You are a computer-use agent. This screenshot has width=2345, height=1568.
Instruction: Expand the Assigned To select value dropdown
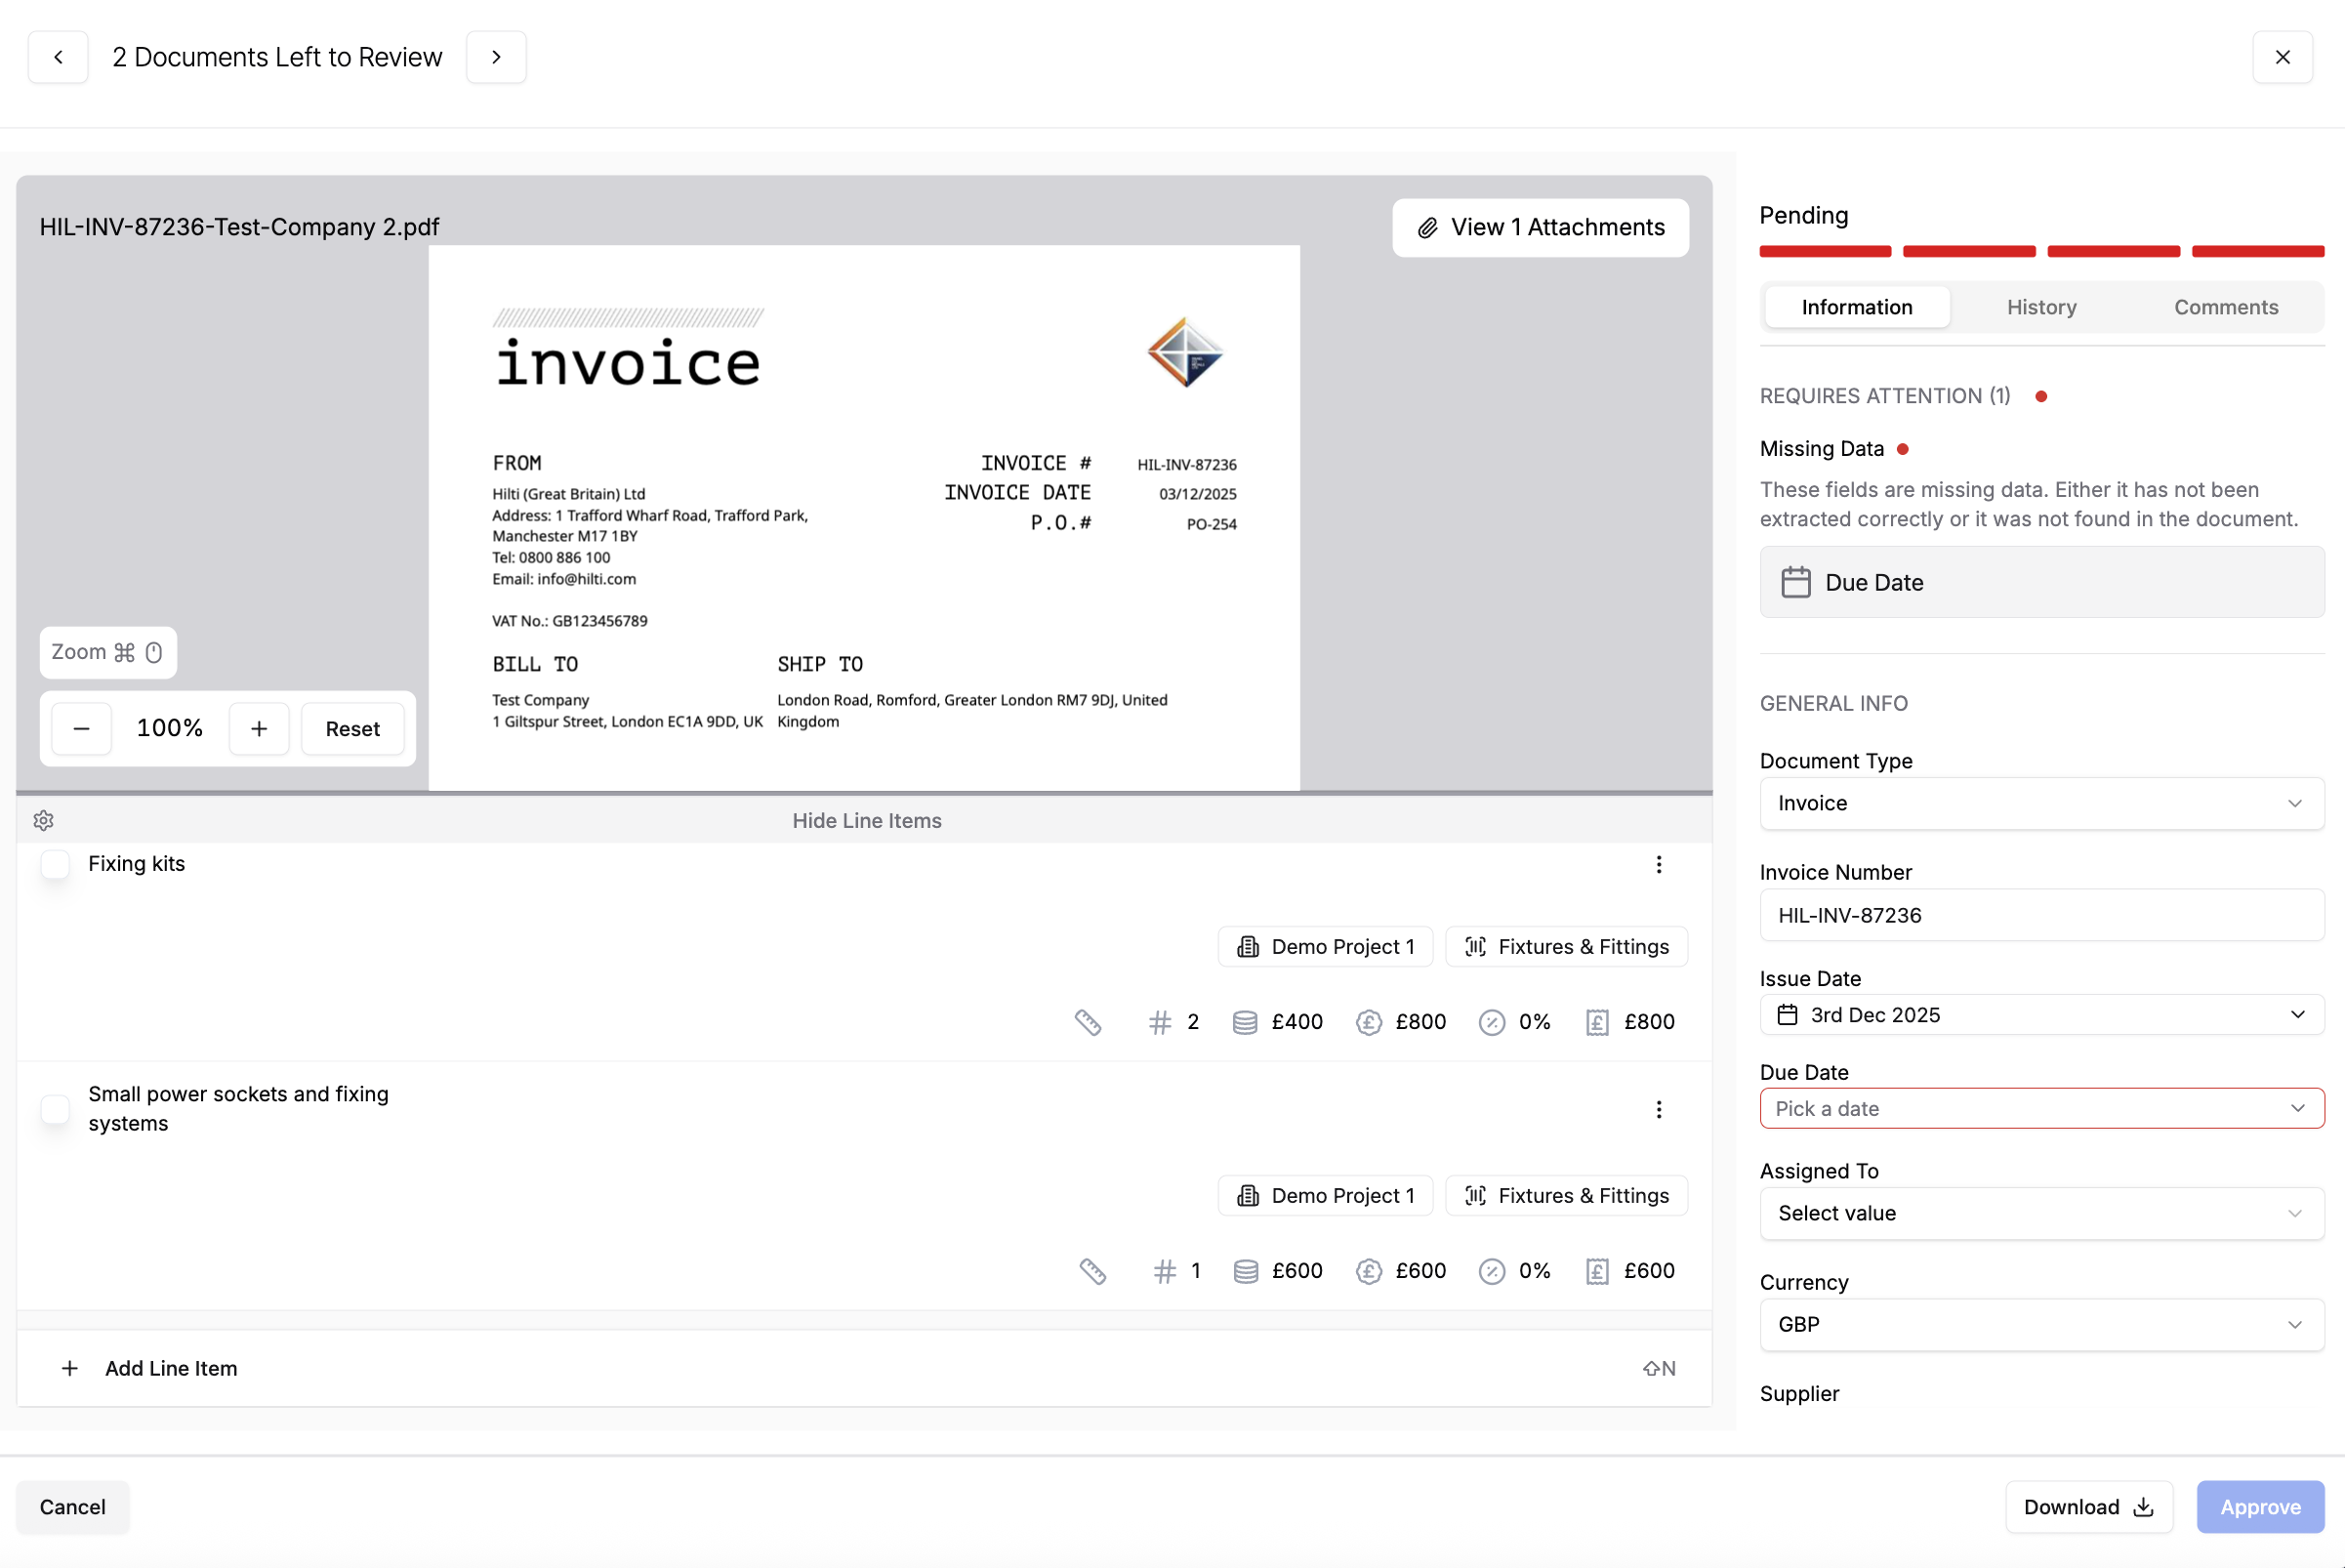(x=2041, y=1213)
